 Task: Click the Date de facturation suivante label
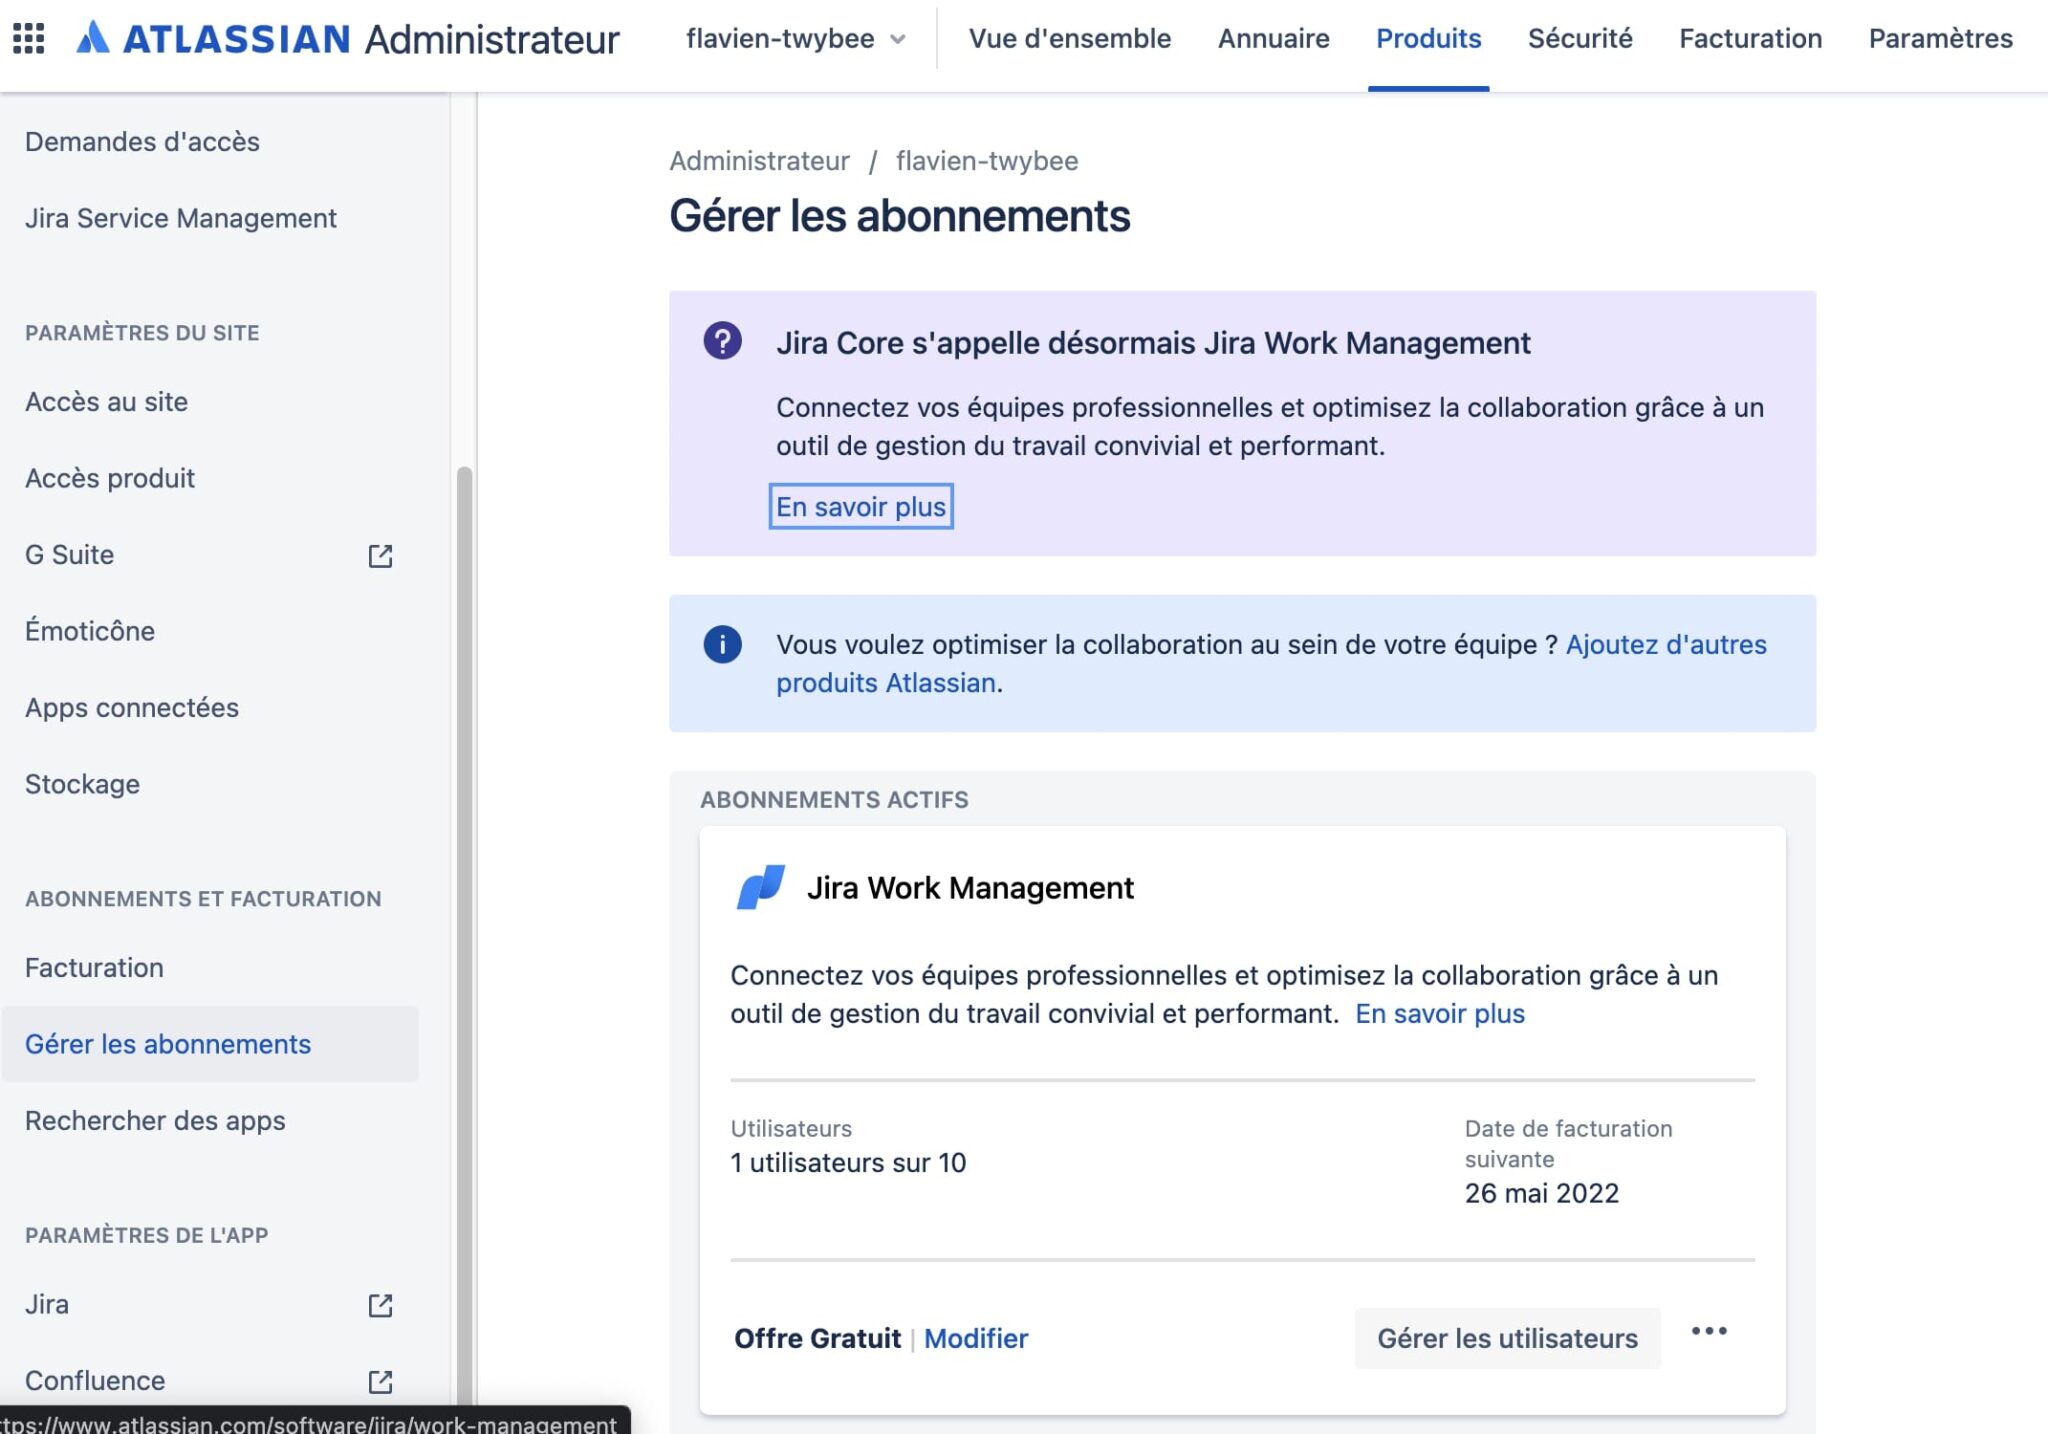[1568, 1144]
